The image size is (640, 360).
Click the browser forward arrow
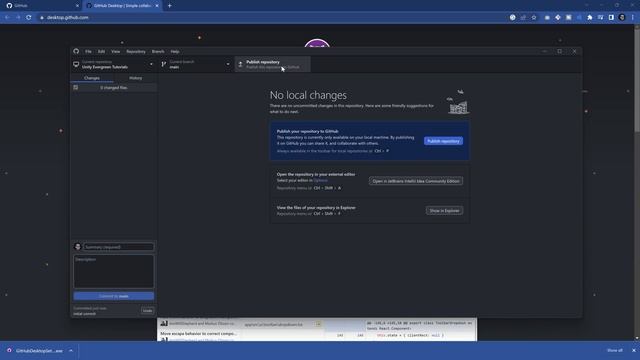18,18
